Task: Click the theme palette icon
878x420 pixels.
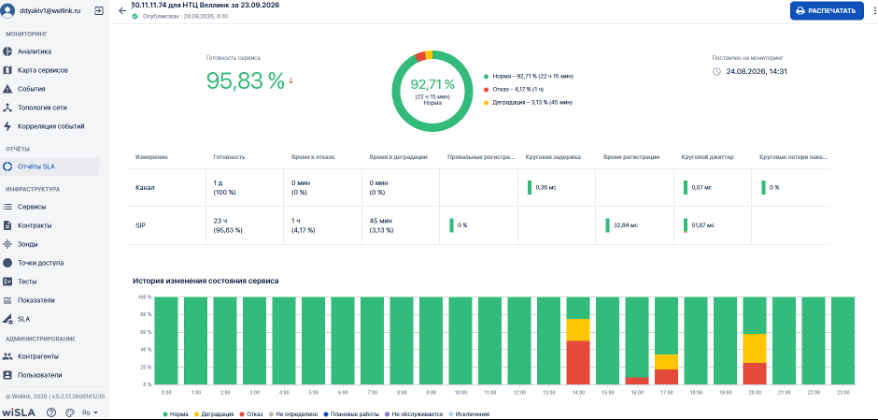Action: click(69, 412)
